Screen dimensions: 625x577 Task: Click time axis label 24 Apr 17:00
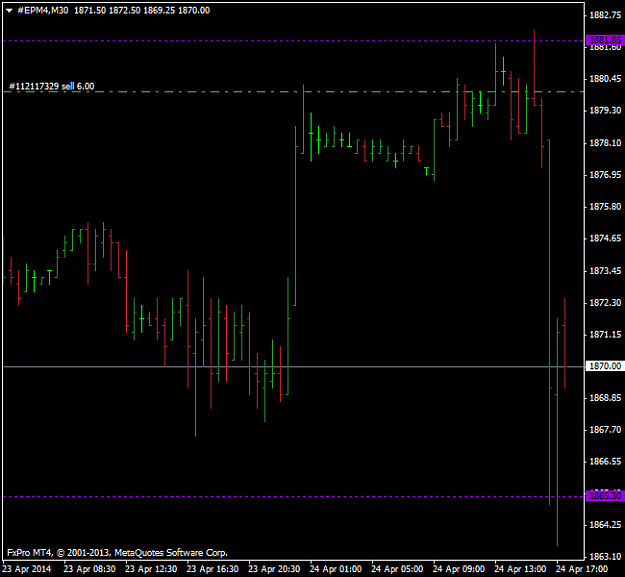pyautogui.click(x=582, y=569)
